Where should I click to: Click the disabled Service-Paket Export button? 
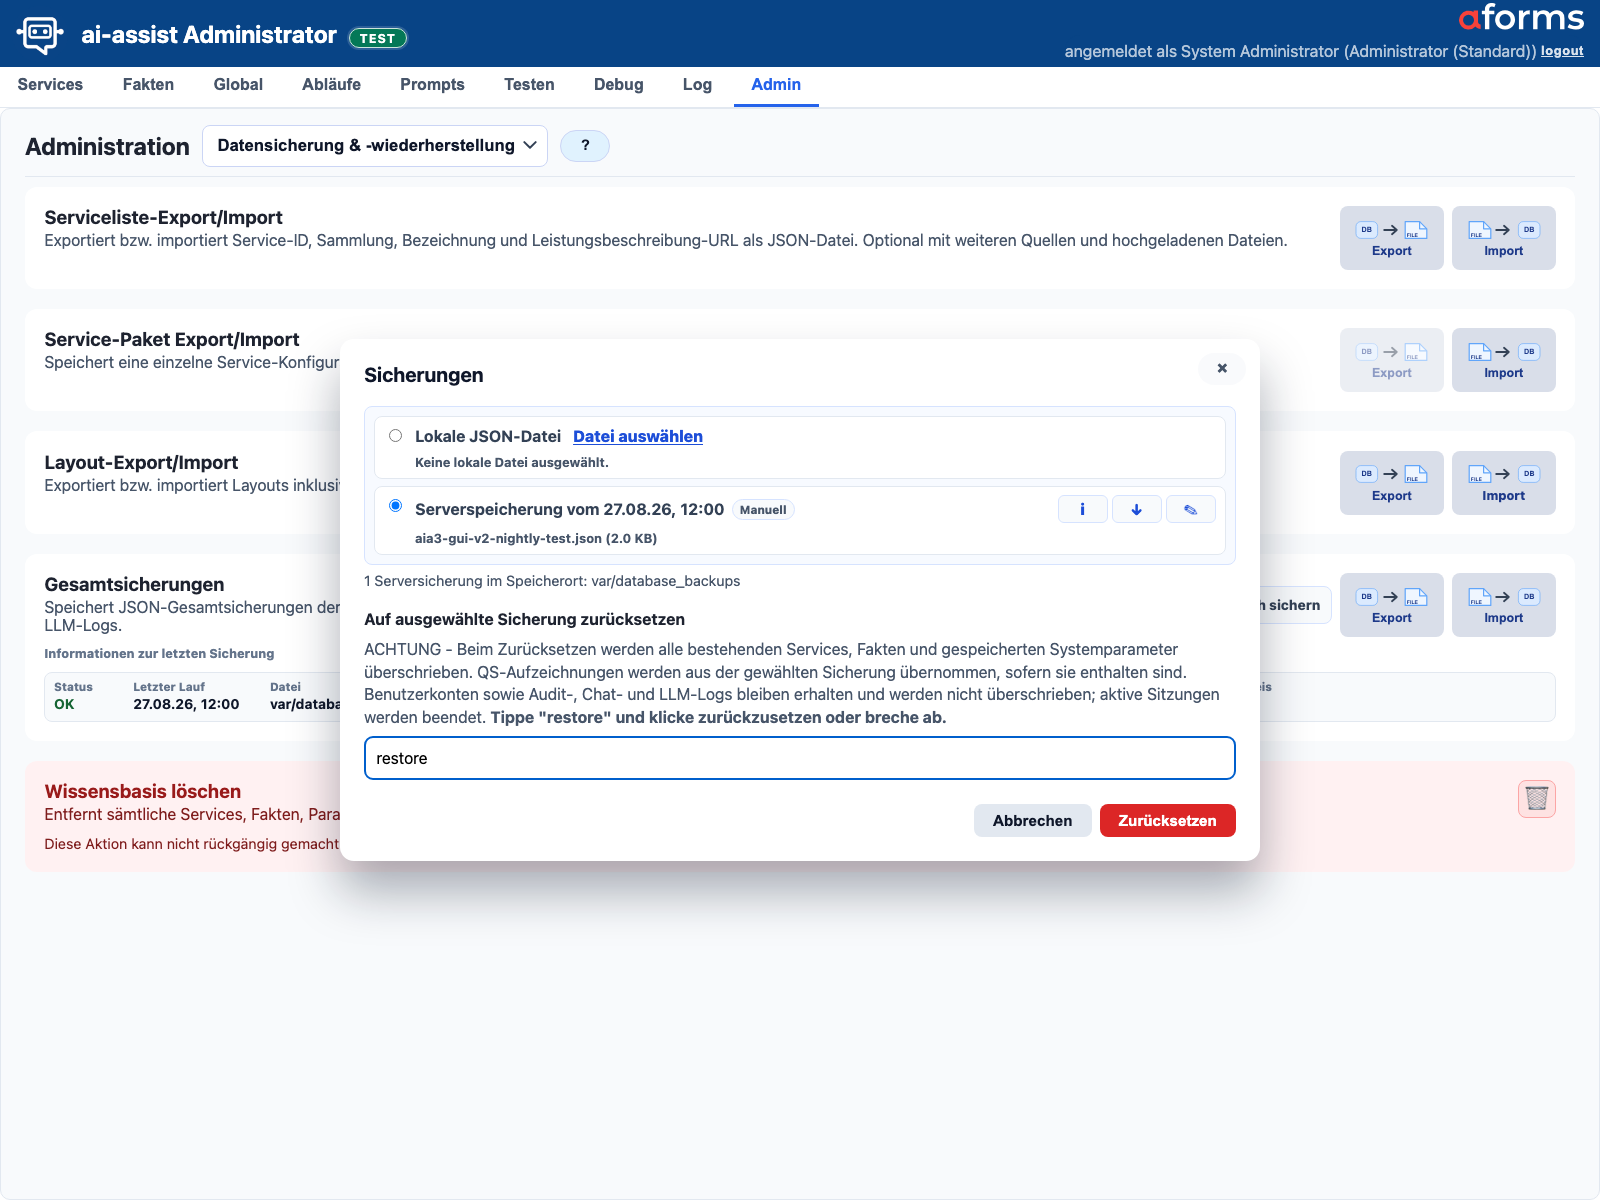click(1391, 360)
